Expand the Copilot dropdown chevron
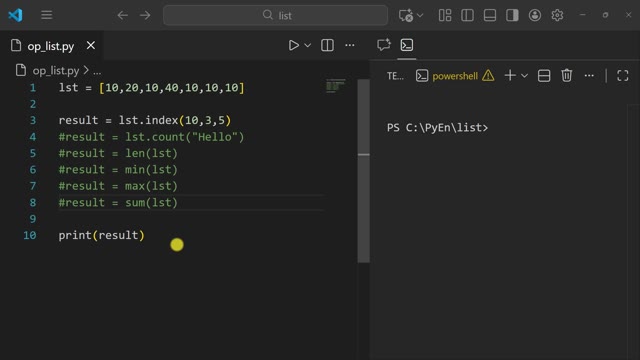 (420, 16)
